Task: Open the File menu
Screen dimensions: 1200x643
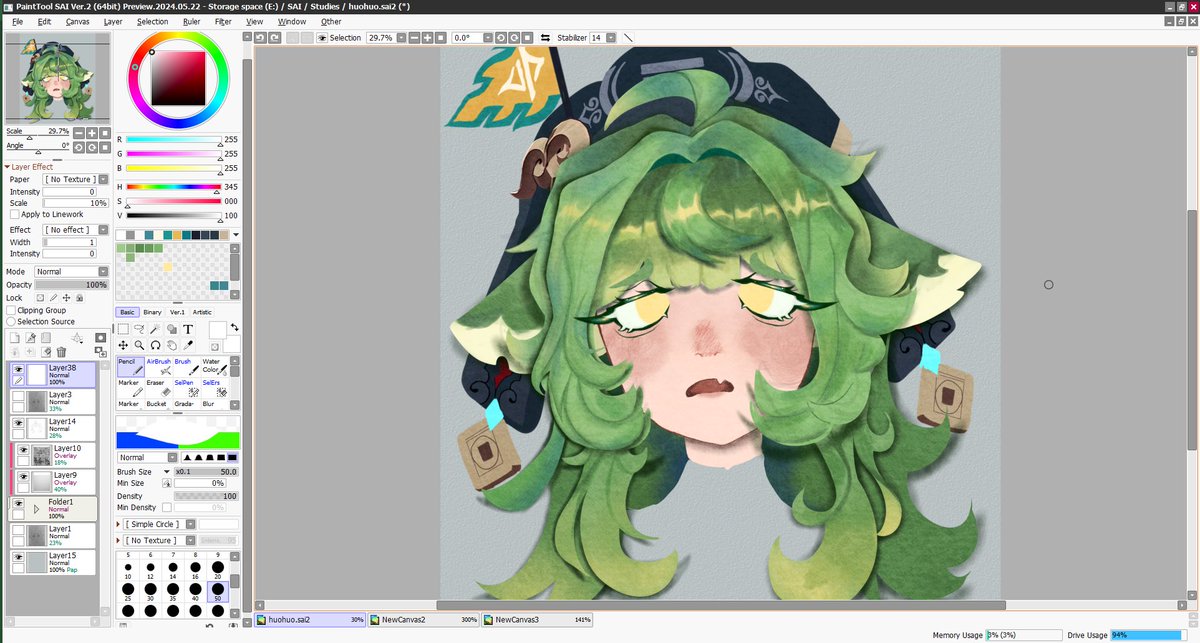Action: tap(18, 21)
